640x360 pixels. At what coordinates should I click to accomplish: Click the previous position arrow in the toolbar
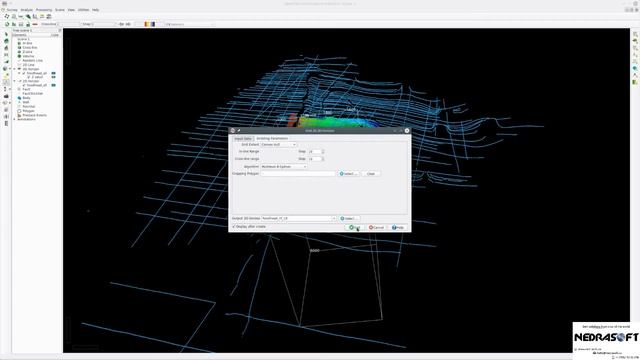(121, 24)
